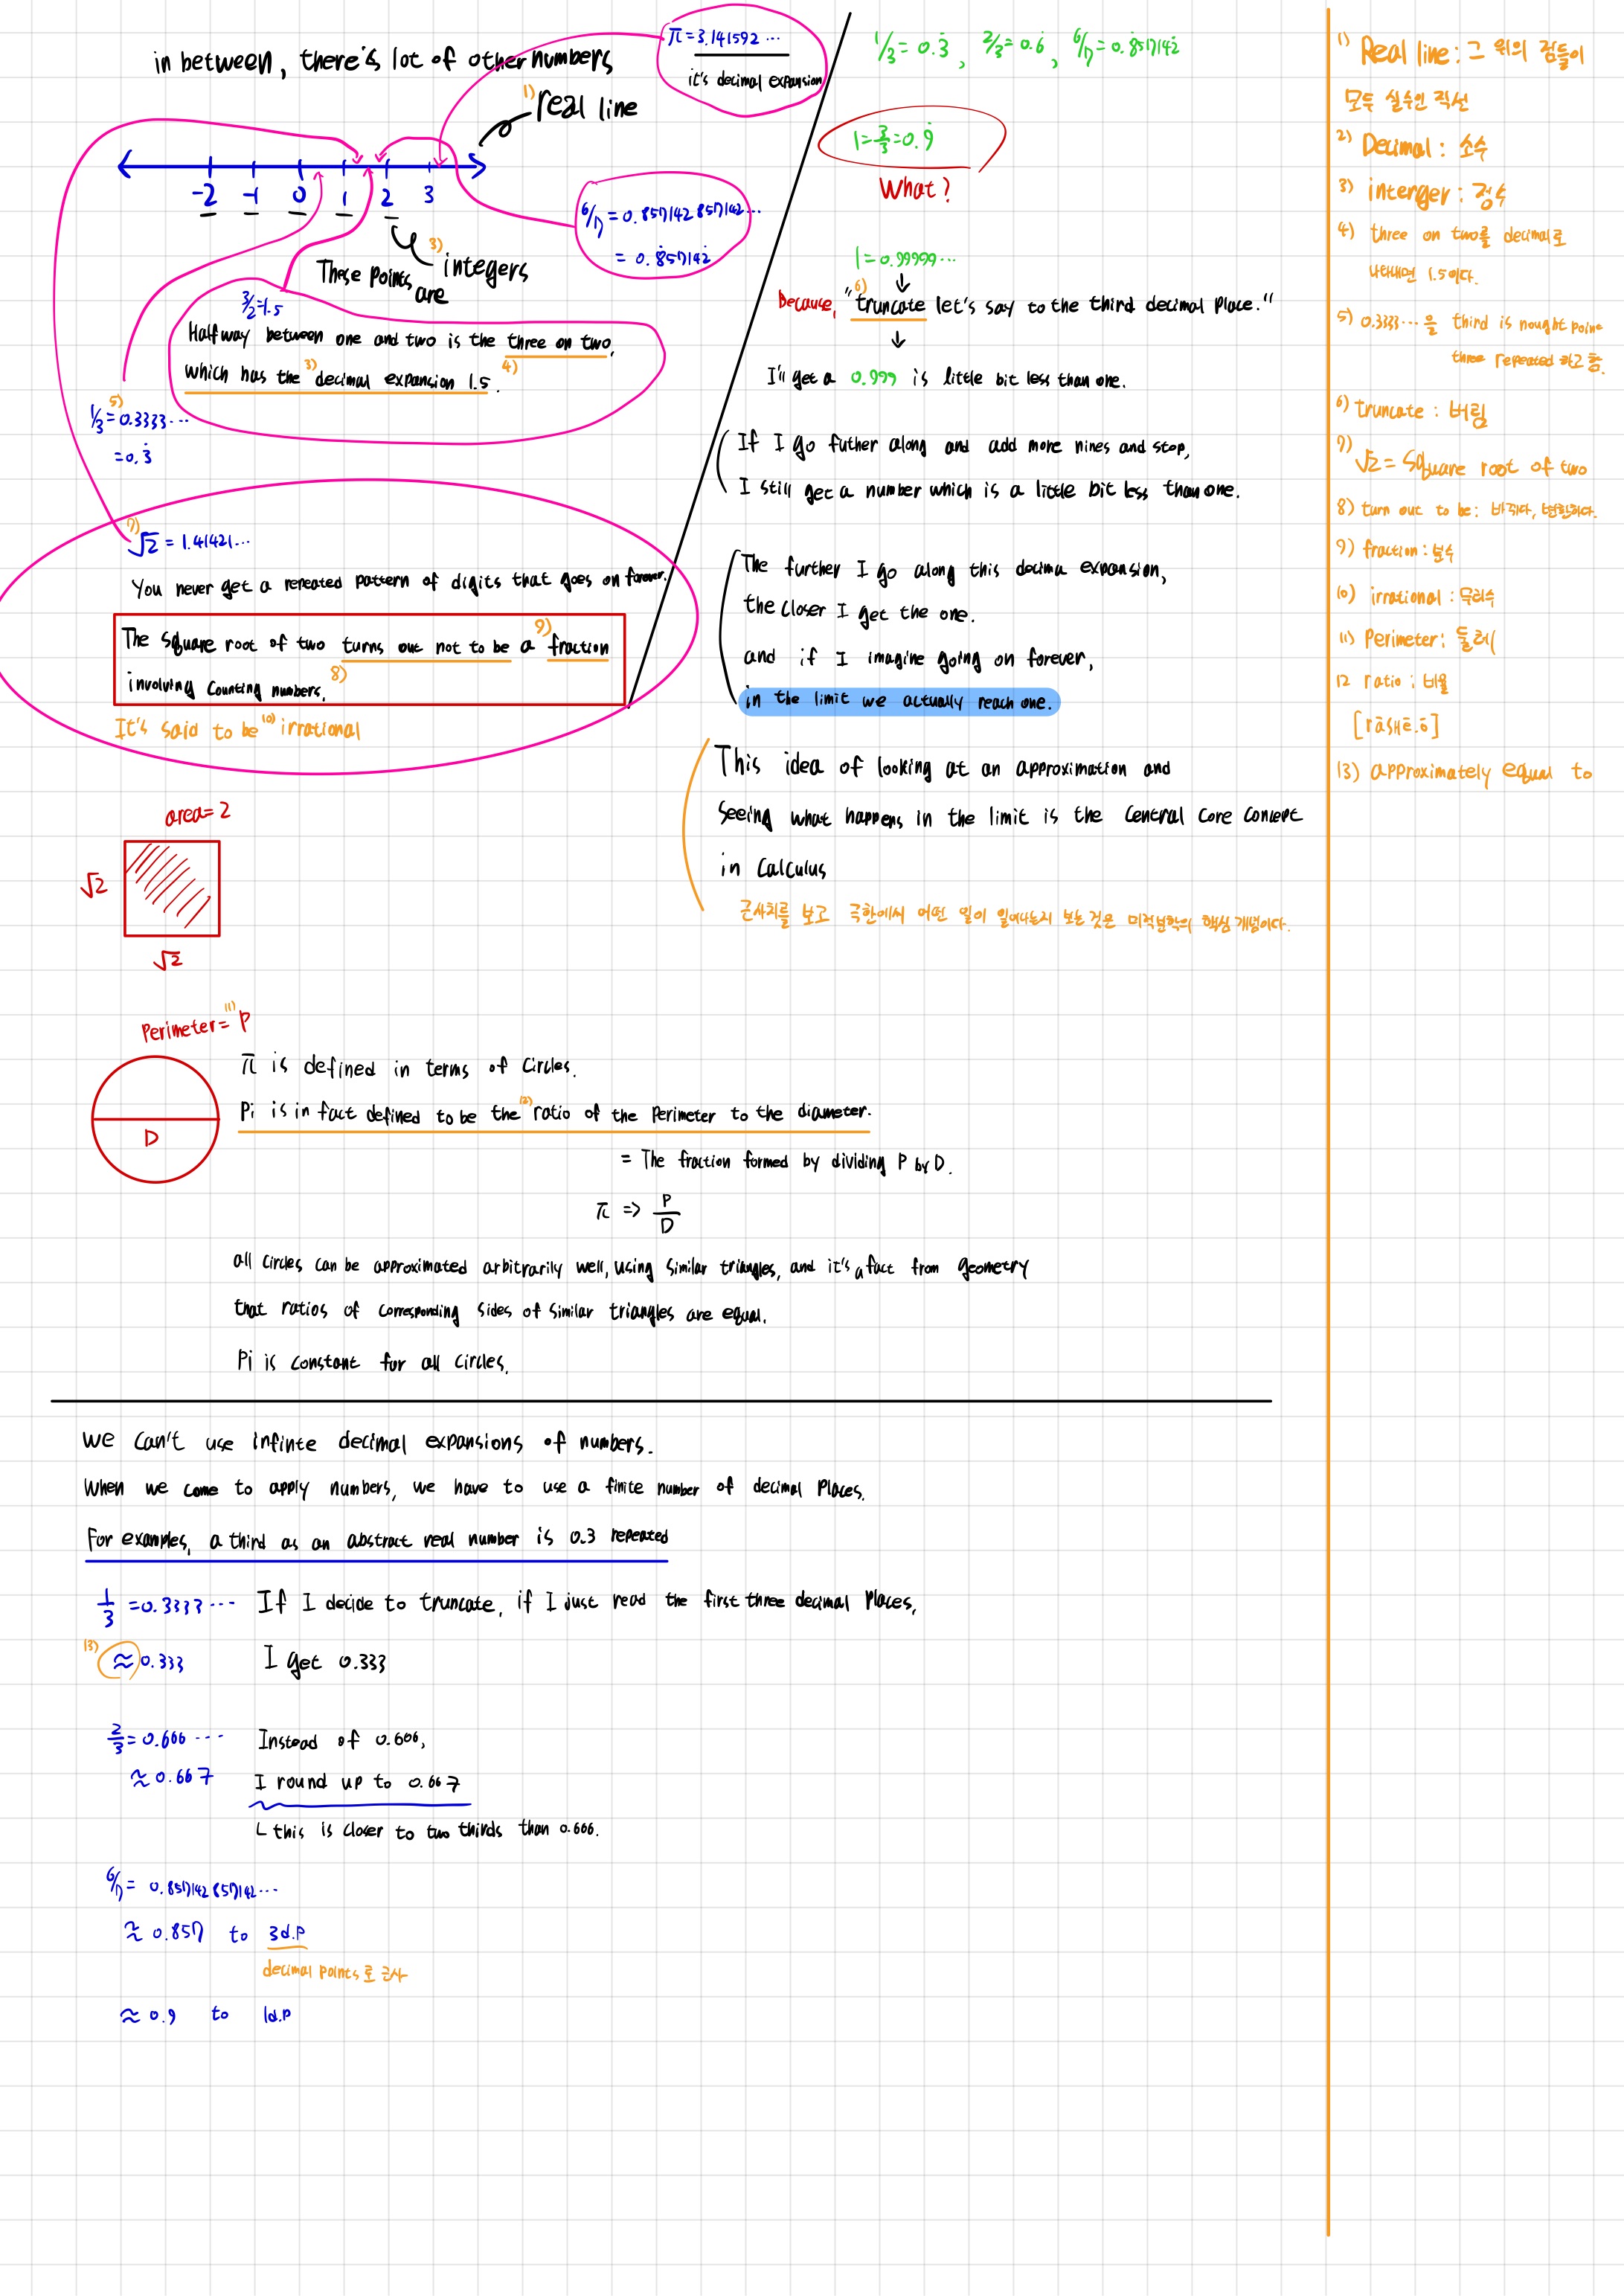This screenshot has width=1624, height=2296.
Task: Click "Pi is in fact defined to be the ratio" line
Action: coord(555,1112)
